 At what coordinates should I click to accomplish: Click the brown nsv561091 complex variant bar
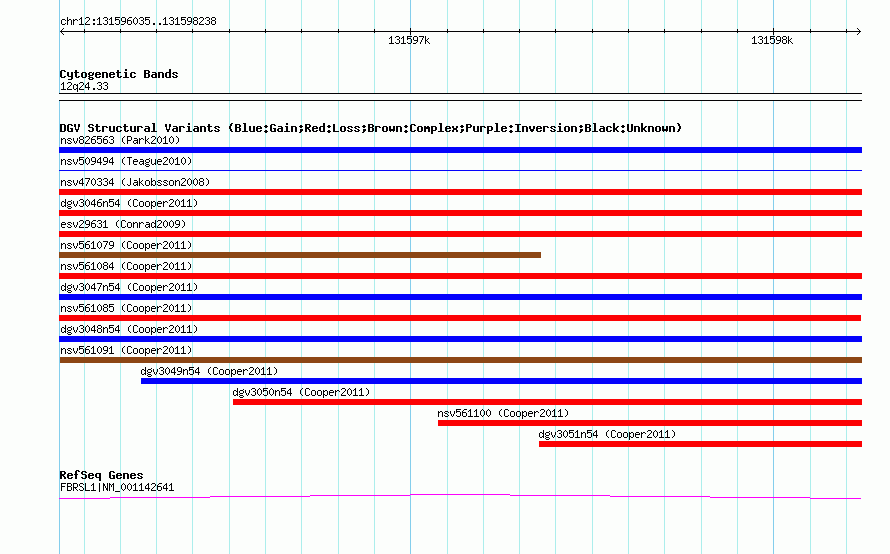(x=460, y=360)
